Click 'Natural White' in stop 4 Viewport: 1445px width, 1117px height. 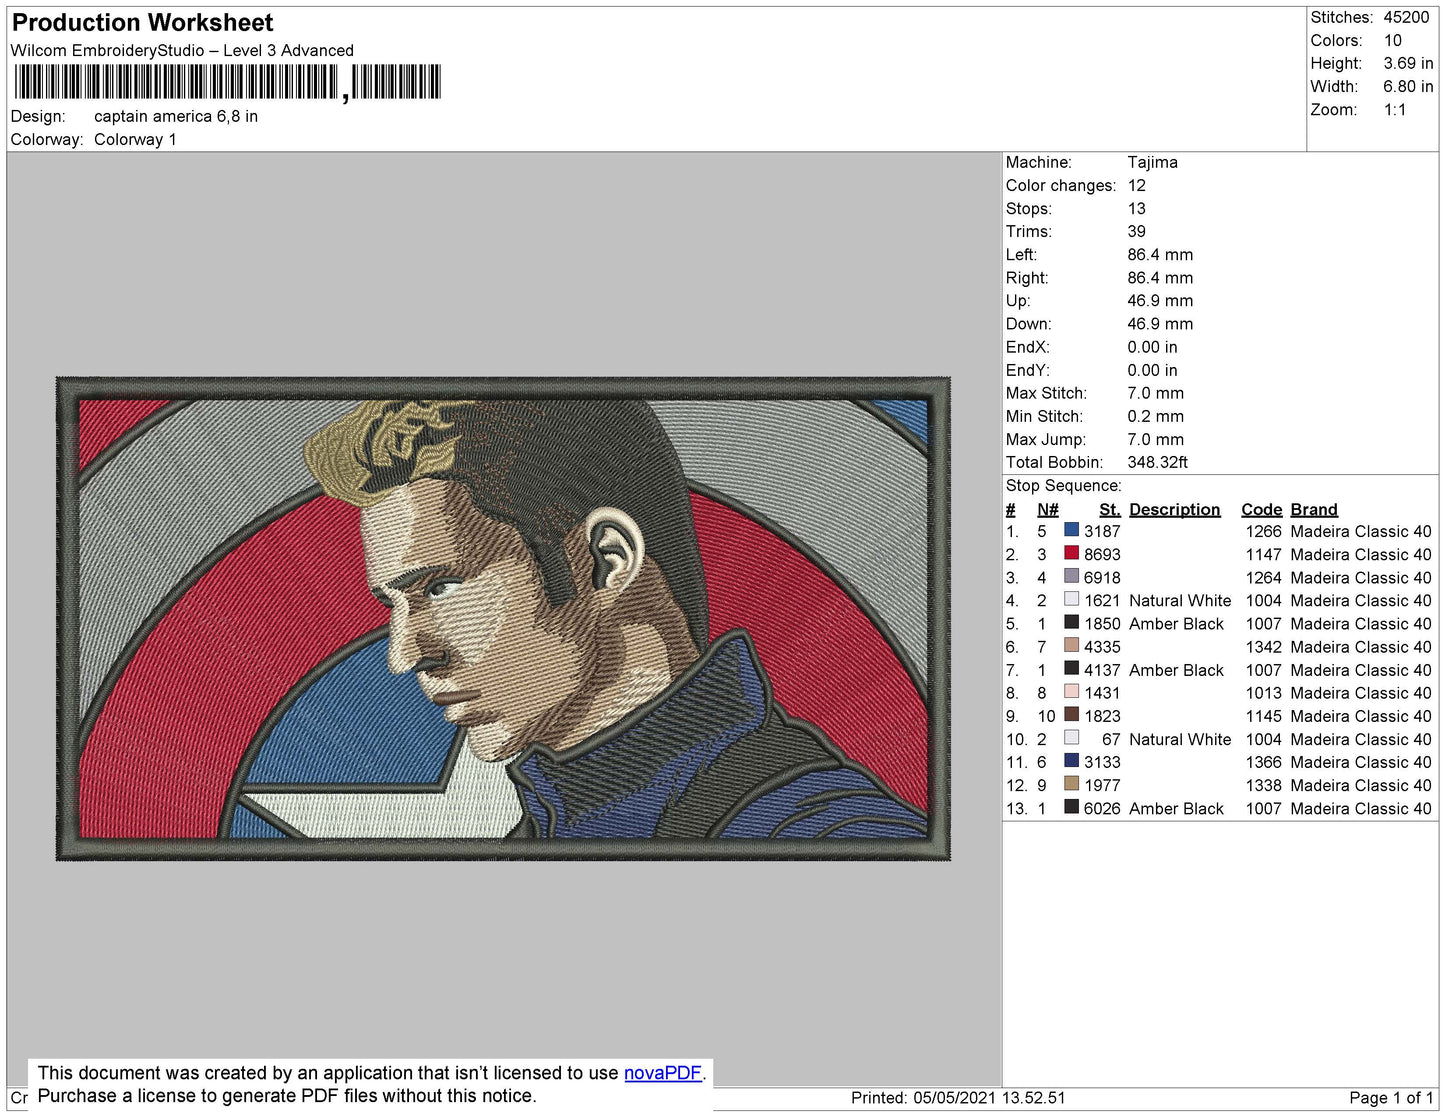[1180, 600]
